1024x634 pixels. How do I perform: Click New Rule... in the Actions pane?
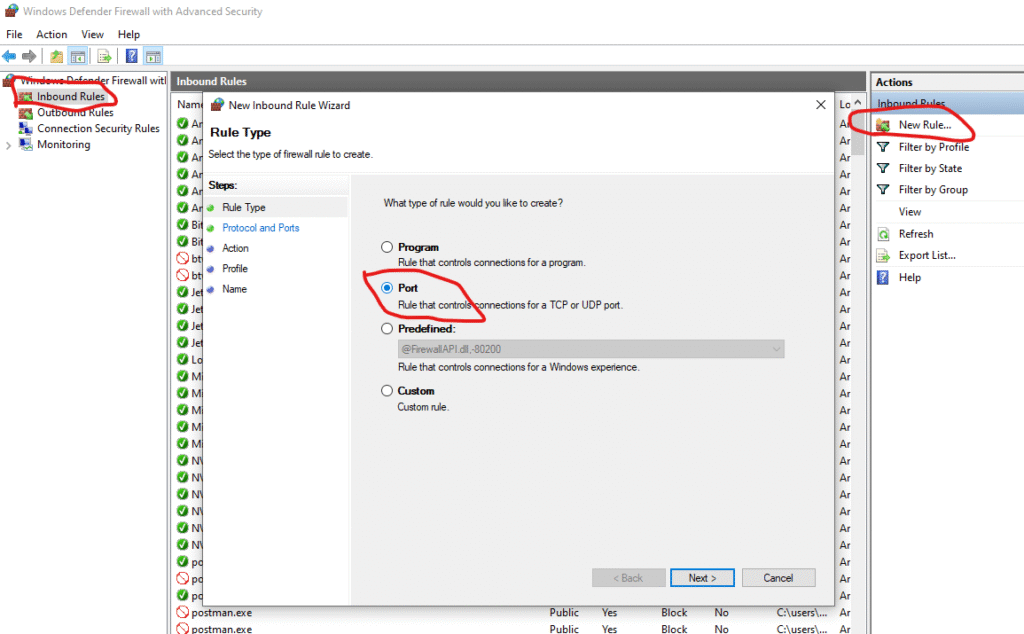point(925,125)
